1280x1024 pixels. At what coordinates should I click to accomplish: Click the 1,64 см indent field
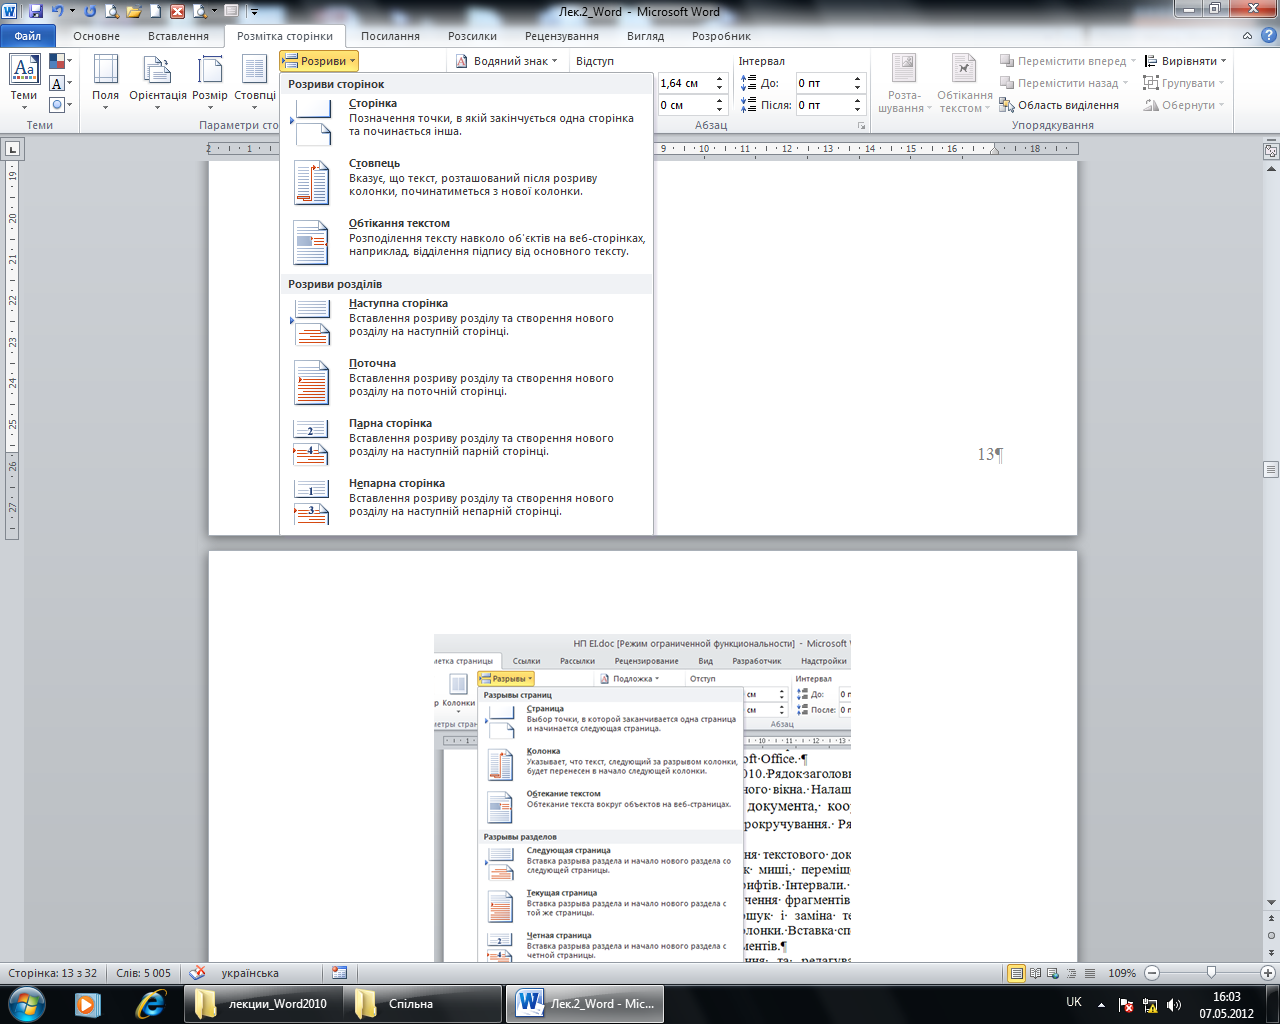point(684,83)
